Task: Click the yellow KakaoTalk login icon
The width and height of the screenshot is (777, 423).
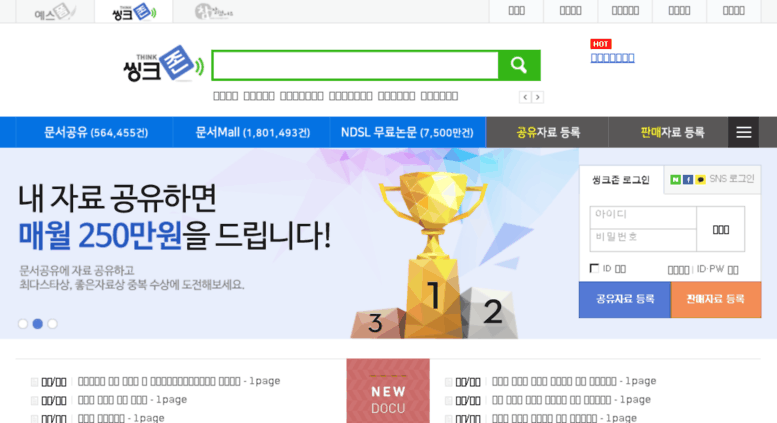Action: 700,179
